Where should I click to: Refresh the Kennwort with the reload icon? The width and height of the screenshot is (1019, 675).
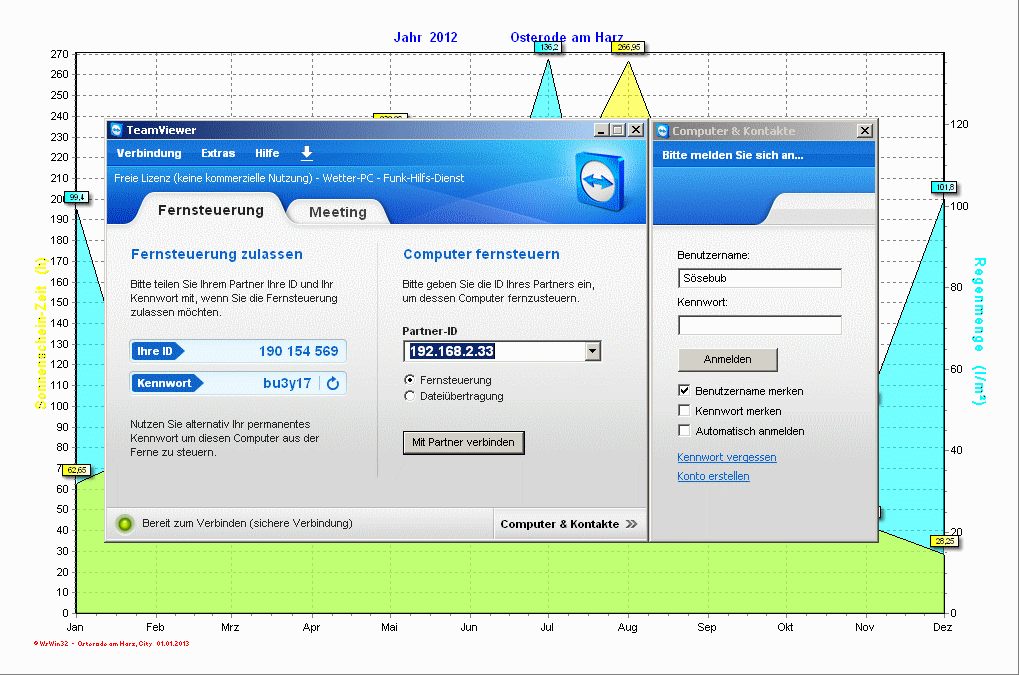coord(333,383)
